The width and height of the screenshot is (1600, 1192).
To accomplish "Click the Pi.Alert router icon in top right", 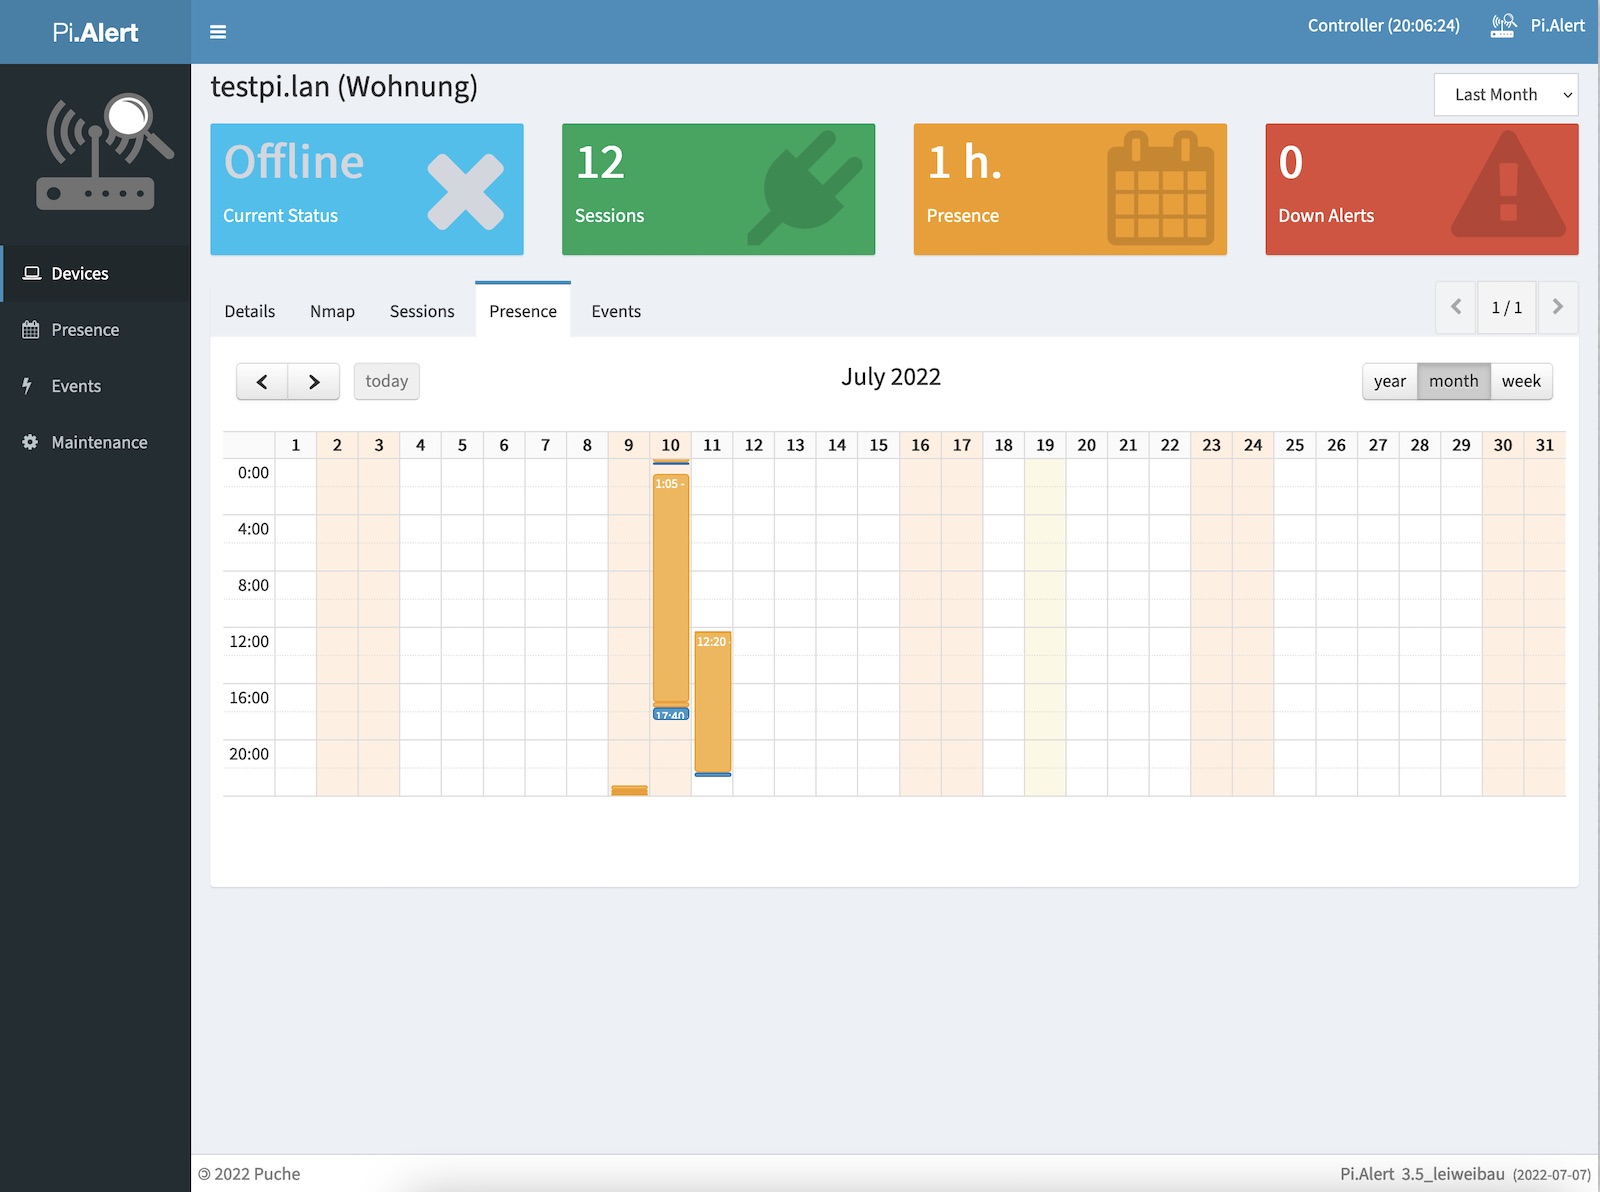I will point(1500,25).
